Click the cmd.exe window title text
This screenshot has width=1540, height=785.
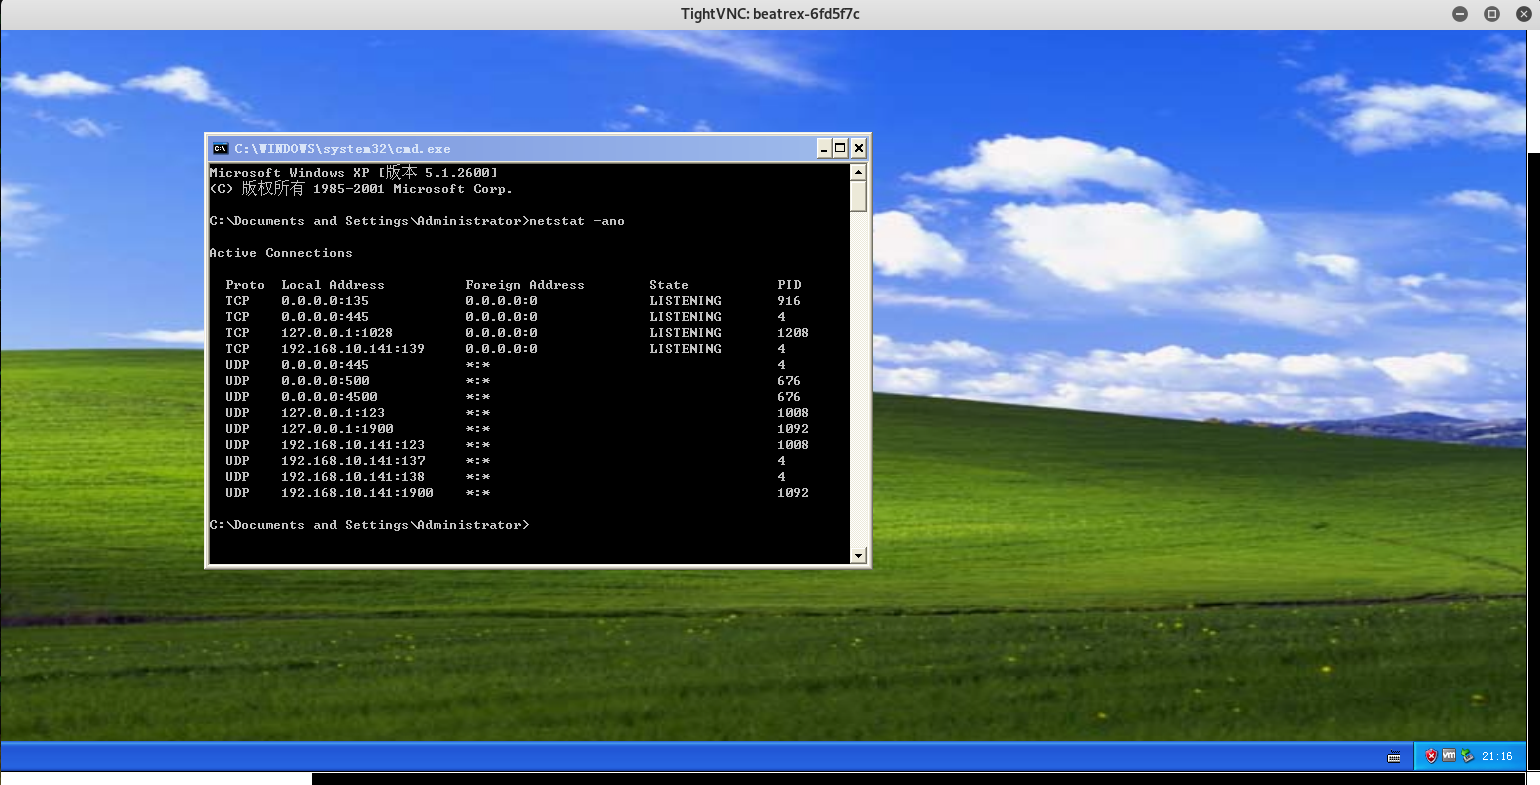(x=343, y=148)
